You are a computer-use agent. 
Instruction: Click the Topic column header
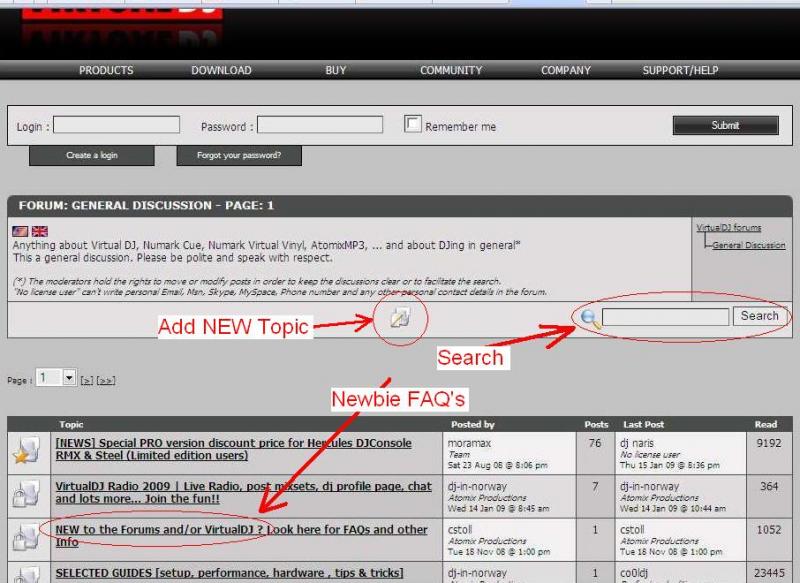tap(71, 424)
